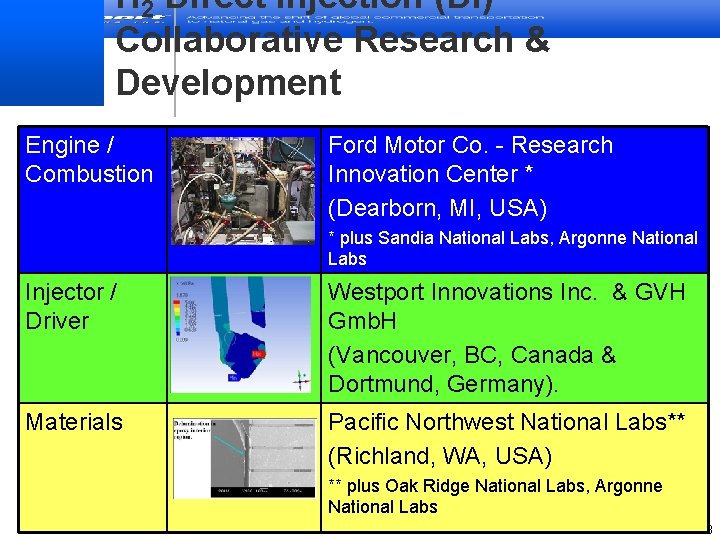Select the 'Materials' cell text
This screenshot has width=720, height=540.
(x=74, y=422)
